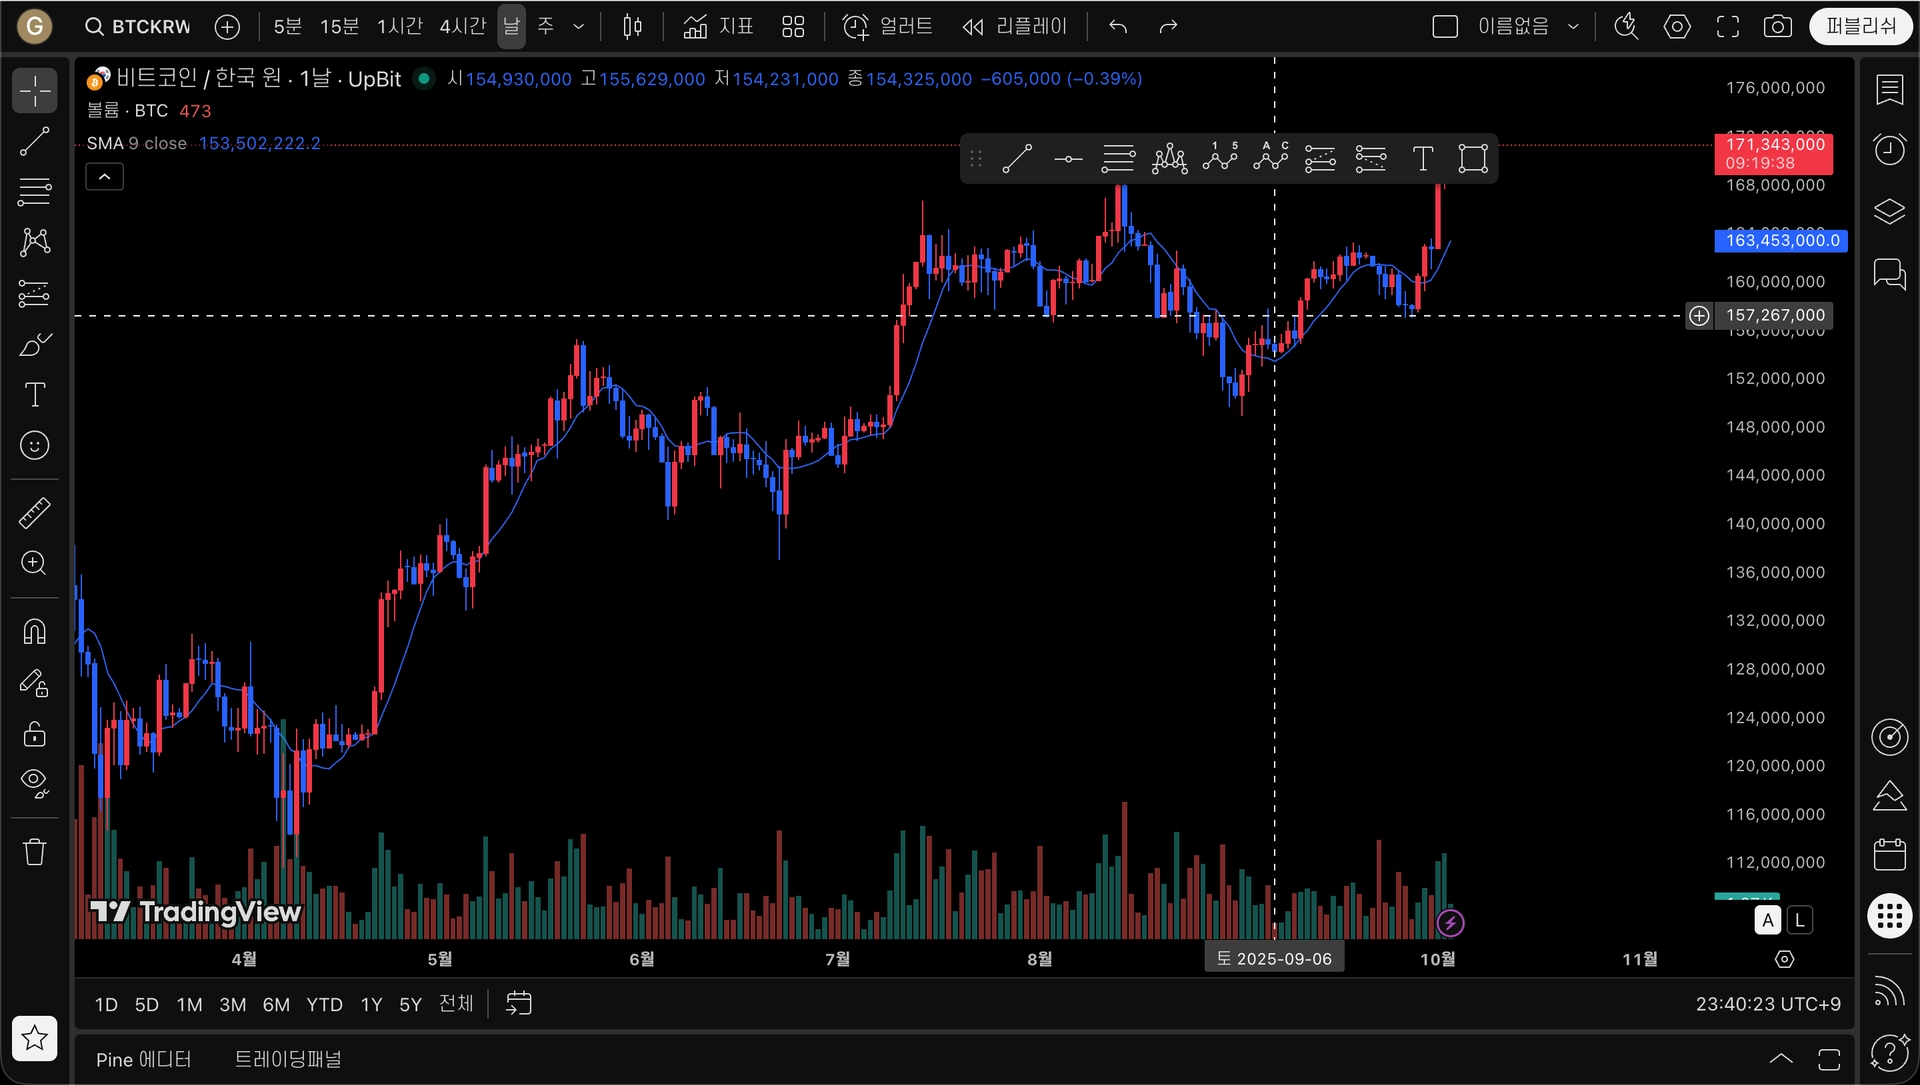The width and height of the screenshot is (1920, 1085).
Task: Toggle hide all drawings eye icon
Action: click(35, 782)
